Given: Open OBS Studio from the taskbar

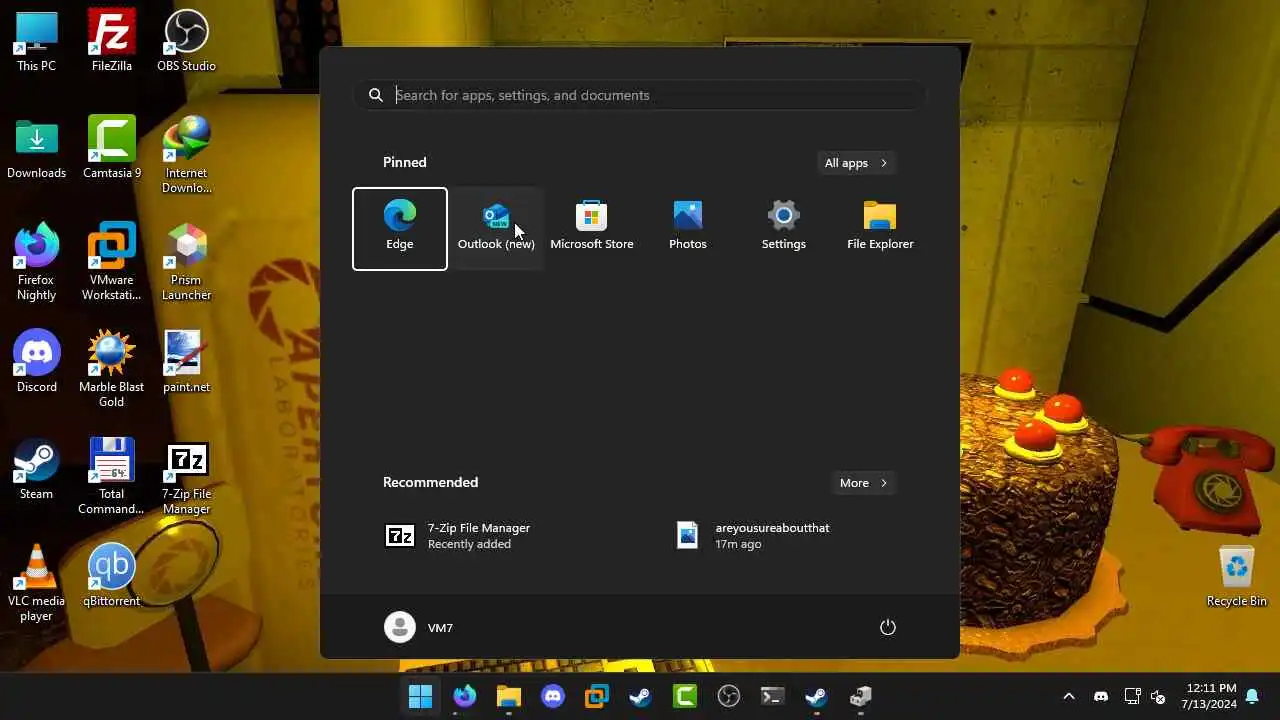Looking at the screenshot, I should (x=729, y=696).
